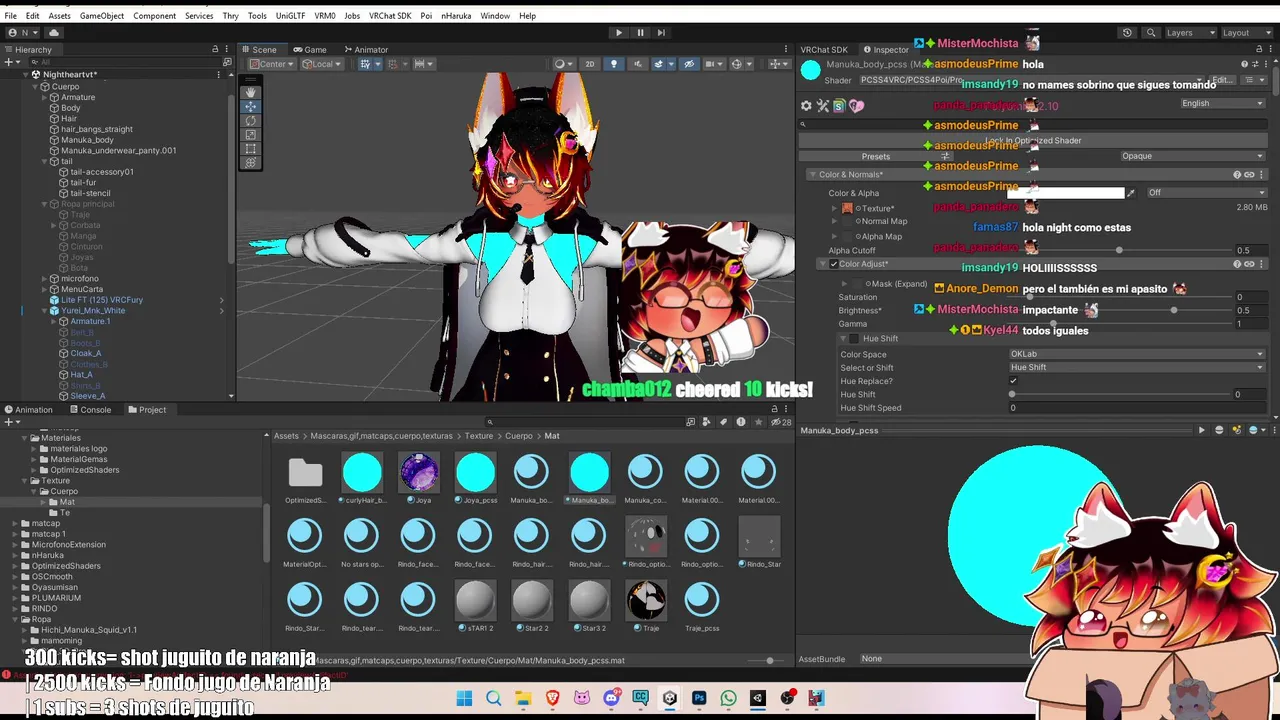Open the VRChat SDK menu in menu bar
The height and width of the screenshot is (720, 1280).
coord(390,16)
